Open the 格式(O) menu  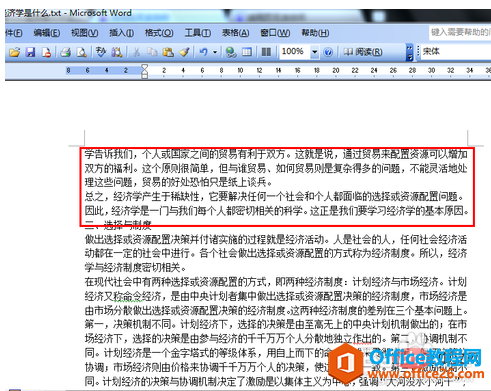pos(159,33)
